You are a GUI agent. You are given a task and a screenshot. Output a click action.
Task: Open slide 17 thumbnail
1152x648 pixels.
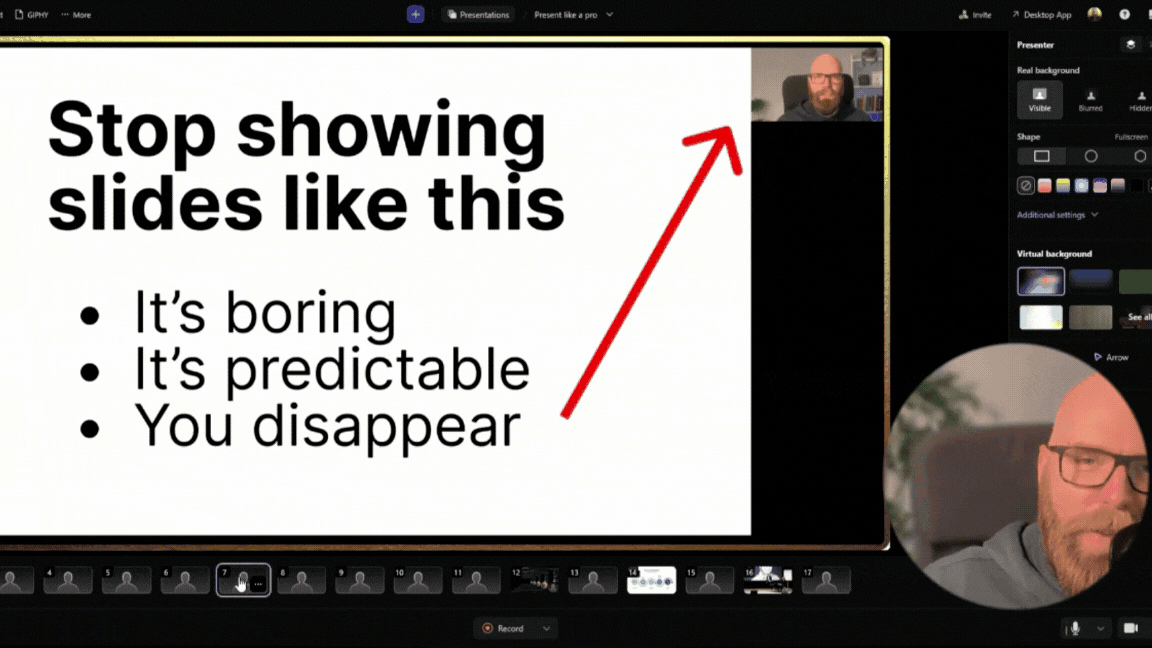click(x=826, y=580)
